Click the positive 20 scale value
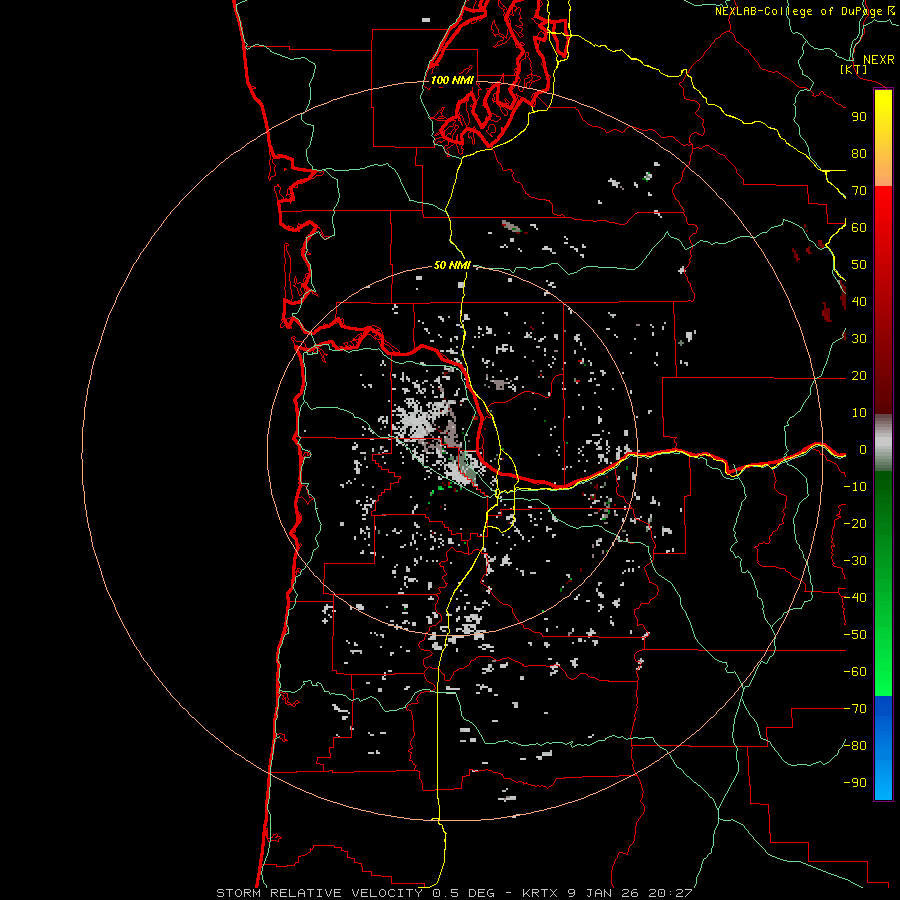This screenshot has height=900, width=900. (859, 376)
